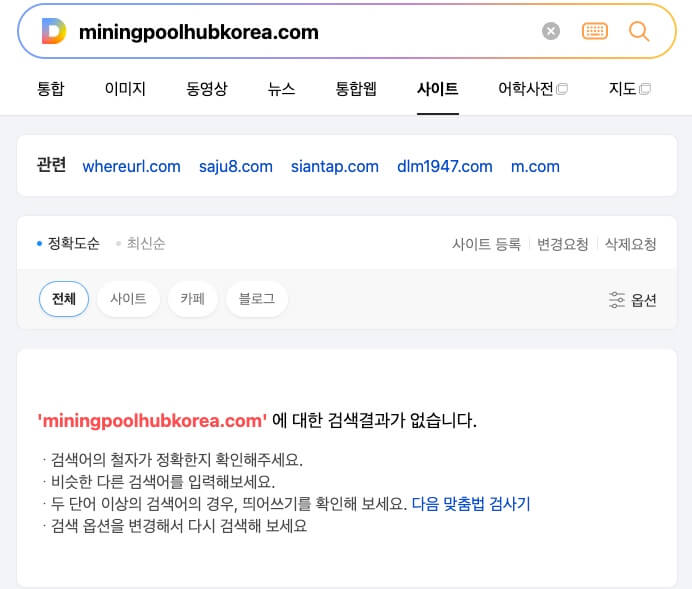
Task: Select the 전체 filter chip
Action: (x=64, y=299)
